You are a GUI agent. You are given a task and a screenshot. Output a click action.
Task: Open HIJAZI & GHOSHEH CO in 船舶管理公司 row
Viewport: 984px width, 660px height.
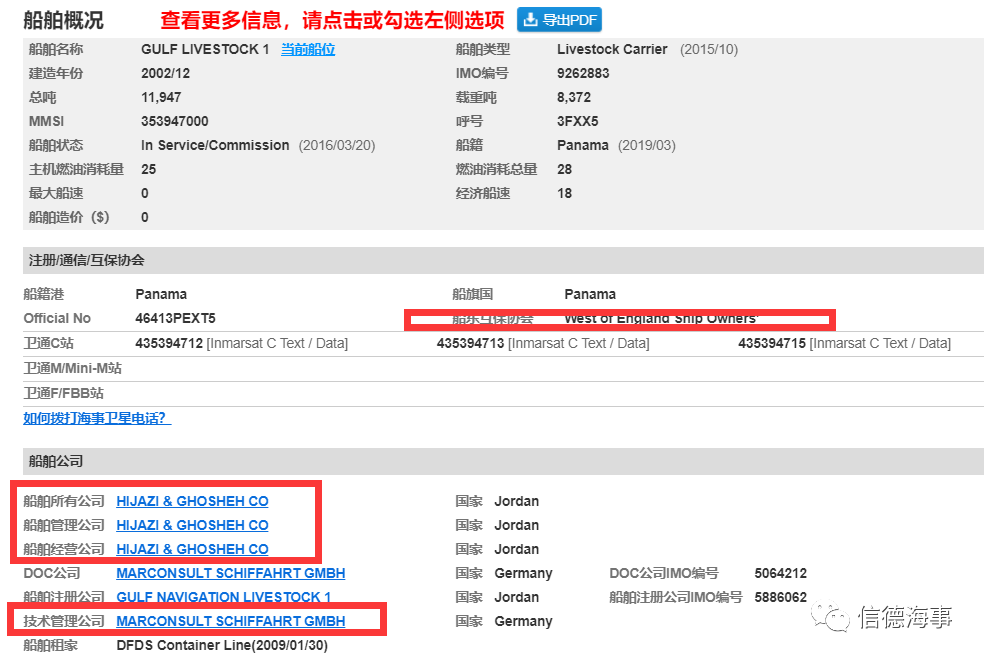192,525
